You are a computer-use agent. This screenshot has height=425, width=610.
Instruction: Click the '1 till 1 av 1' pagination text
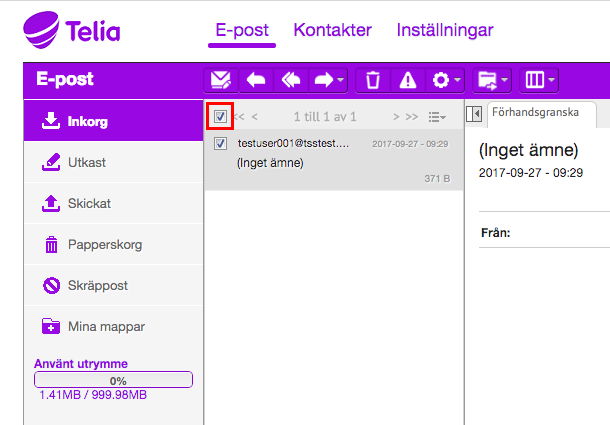point(325,117)
